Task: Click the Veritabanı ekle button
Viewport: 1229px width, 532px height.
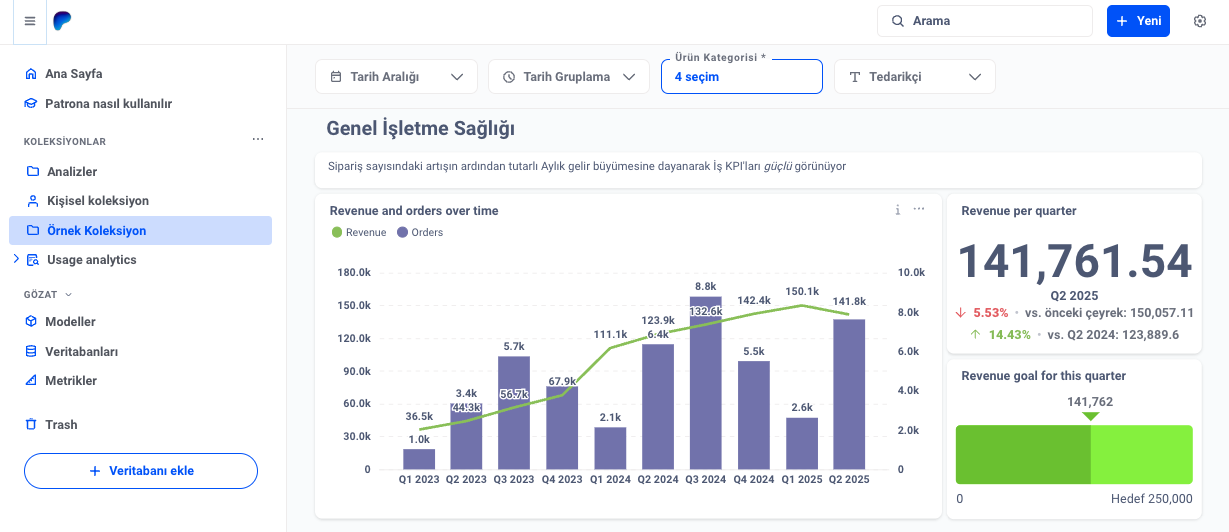Action: click(141, 471)
